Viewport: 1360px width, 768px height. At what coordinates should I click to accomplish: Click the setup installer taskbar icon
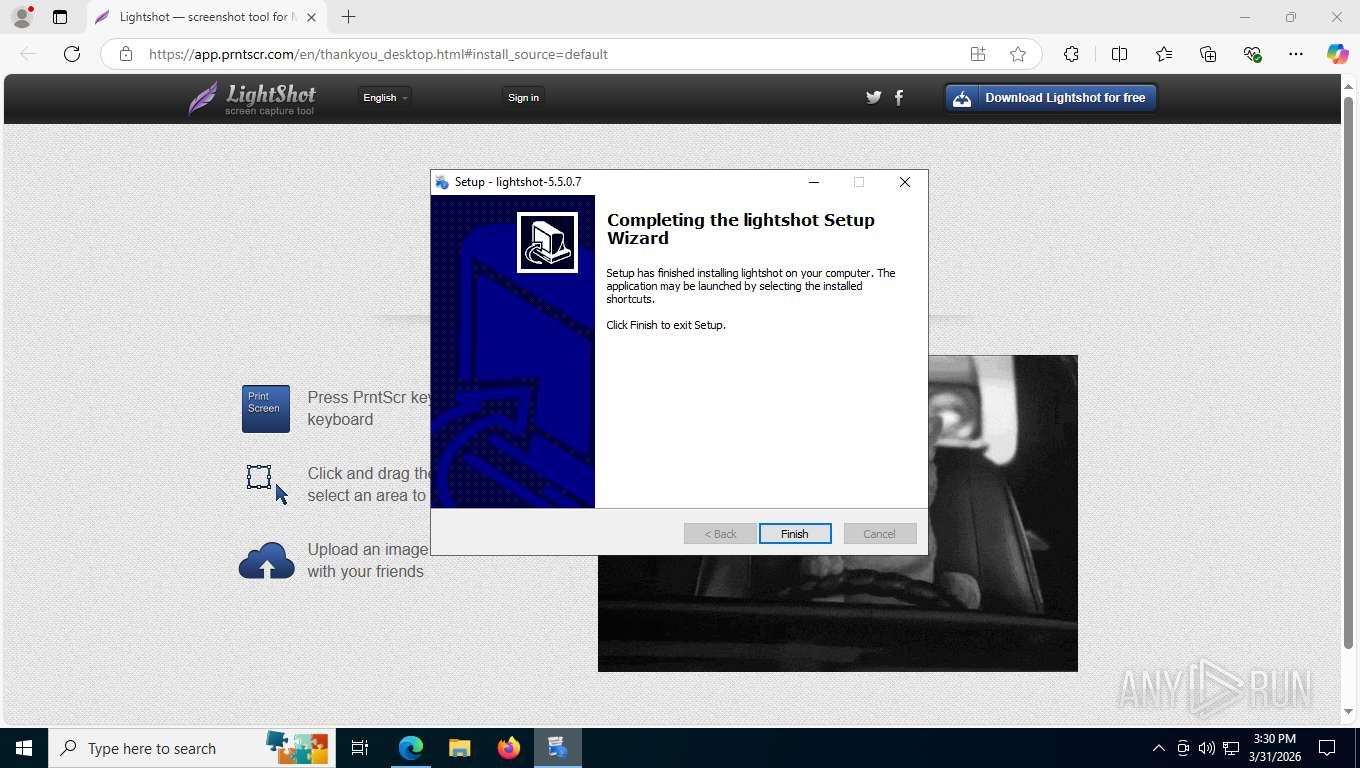[558, 748]
